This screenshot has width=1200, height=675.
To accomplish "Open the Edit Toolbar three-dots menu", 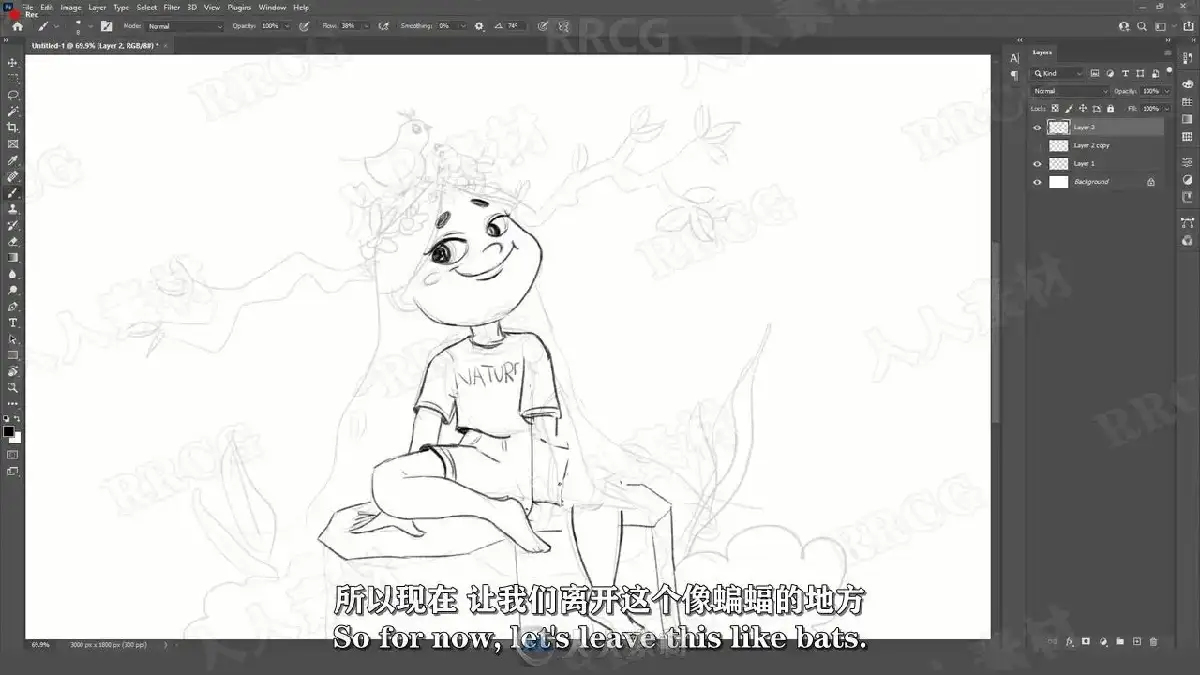I will (13, 403).
